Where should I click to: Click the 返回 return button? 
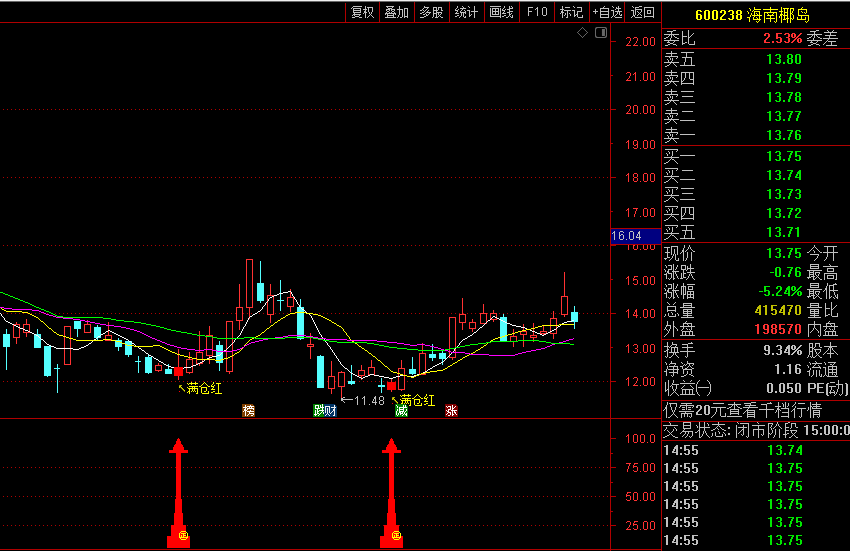[x=642, y=12]
